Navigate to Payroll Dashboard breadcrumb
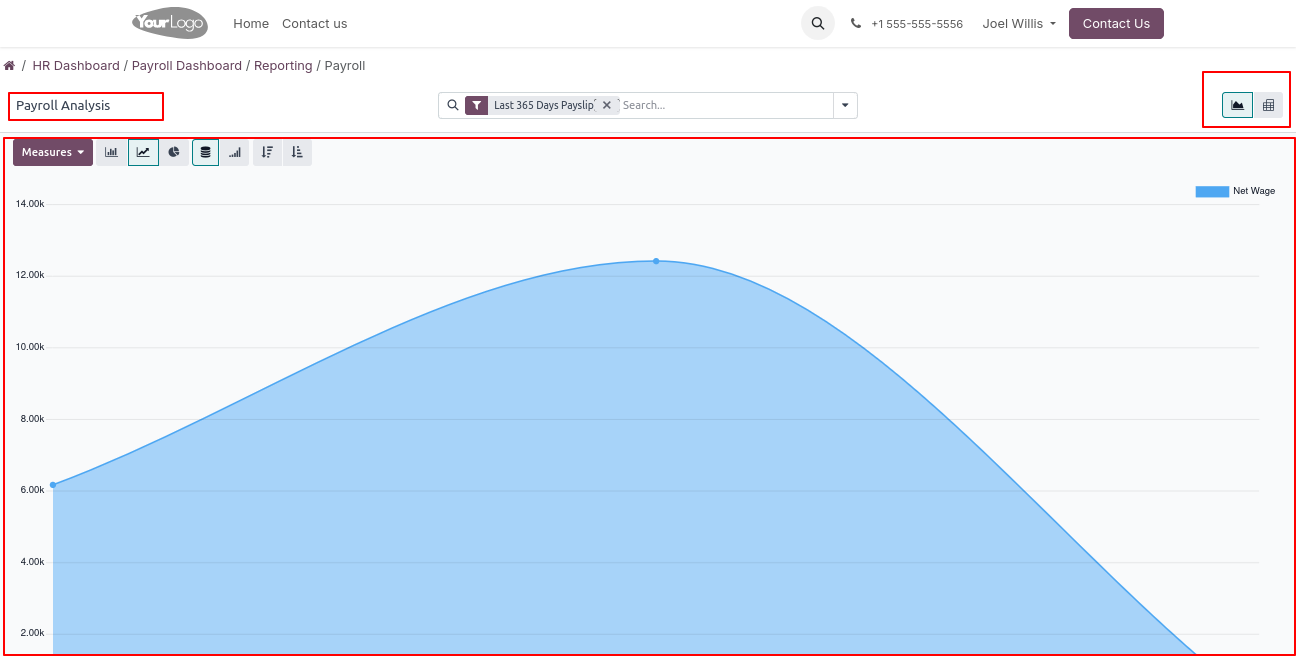 pyautogui.click(x=187, y=66)
